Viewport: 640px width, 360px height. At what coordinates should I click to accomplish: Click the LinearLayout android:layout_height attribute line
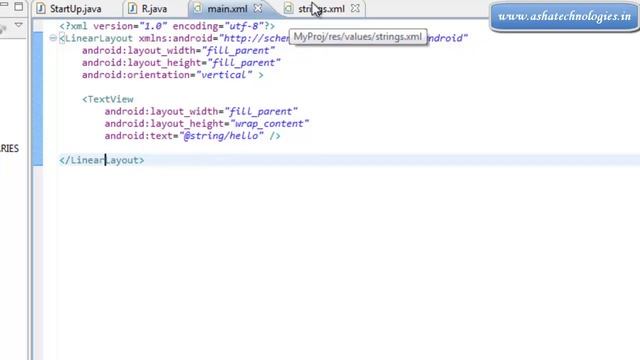[x=181, y=63]
